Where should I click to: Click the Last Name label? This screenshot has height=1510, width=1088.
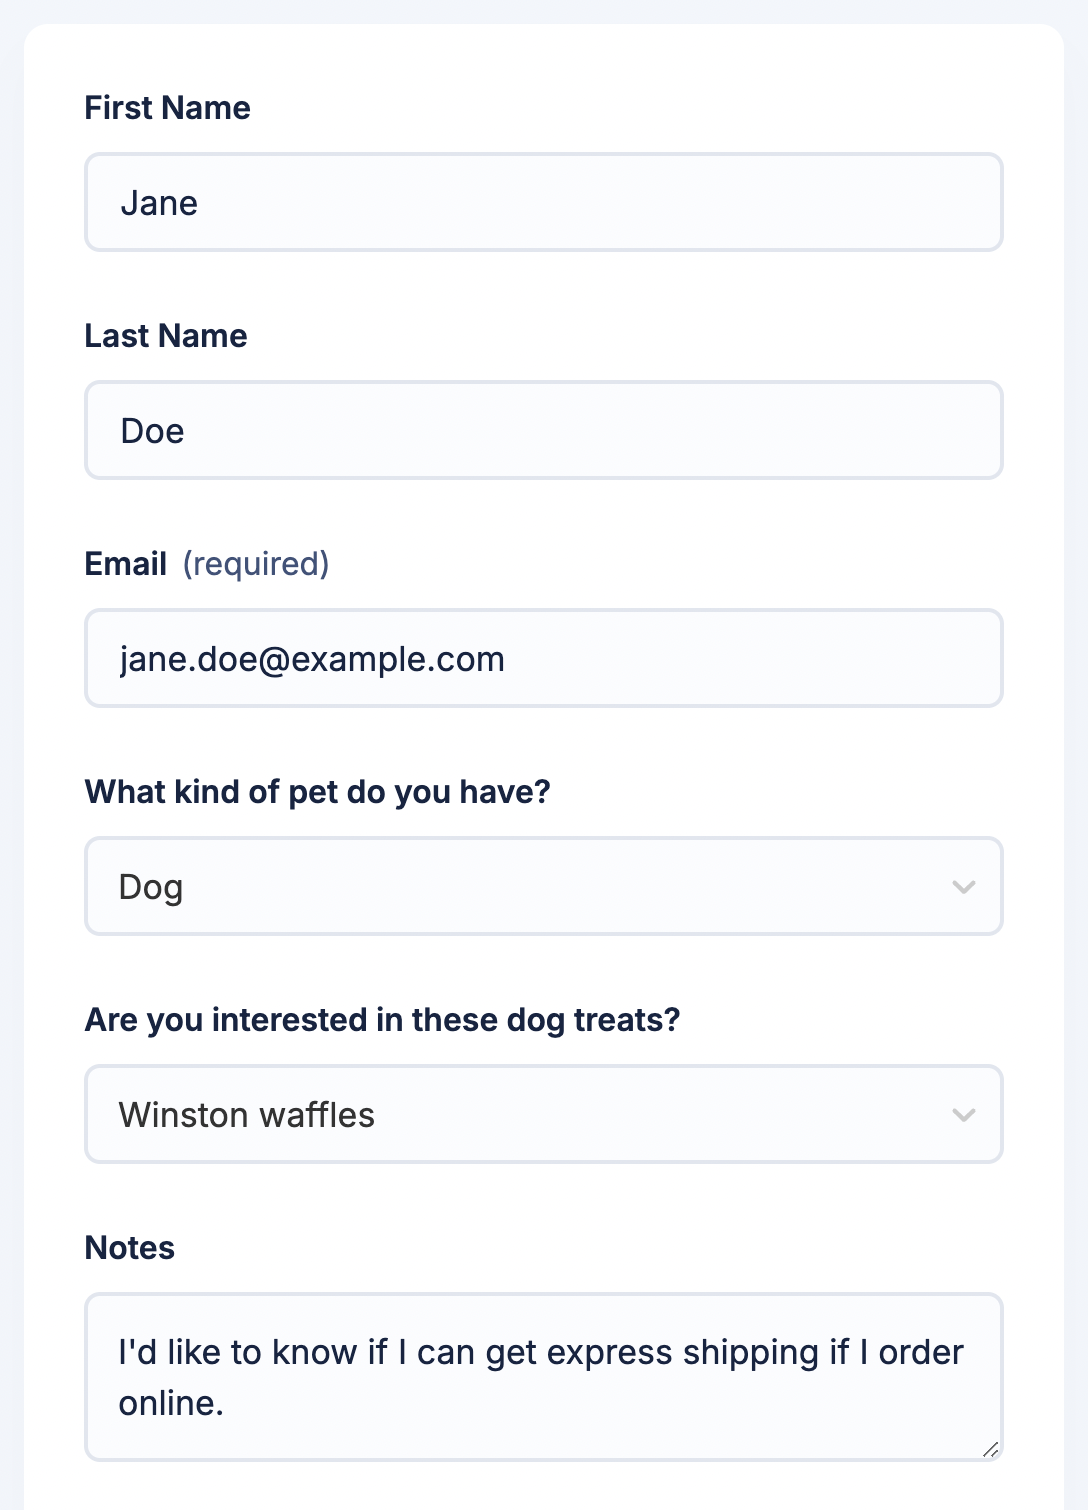166,336
